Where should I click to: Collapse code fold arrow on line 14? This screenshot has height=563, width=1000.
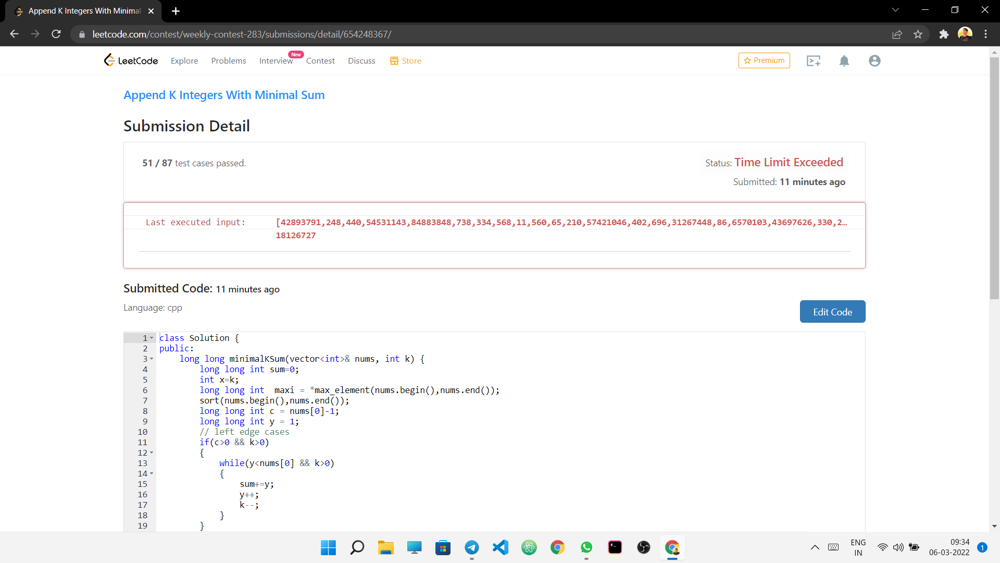[152, 474]
